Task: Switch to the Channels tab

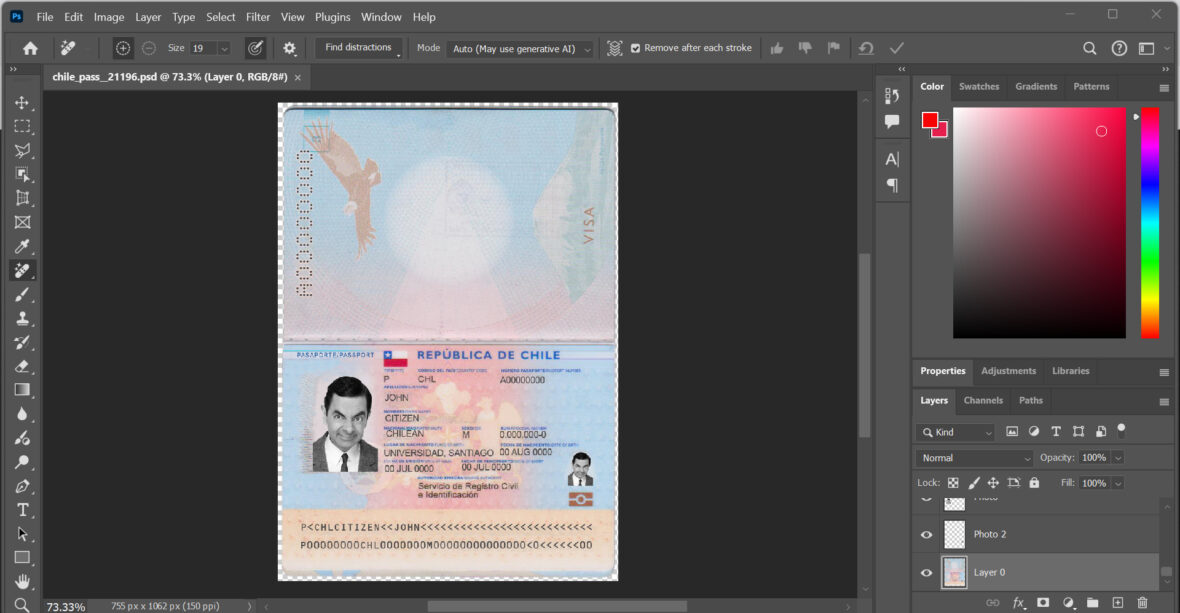Action: (x=983, y=400)
